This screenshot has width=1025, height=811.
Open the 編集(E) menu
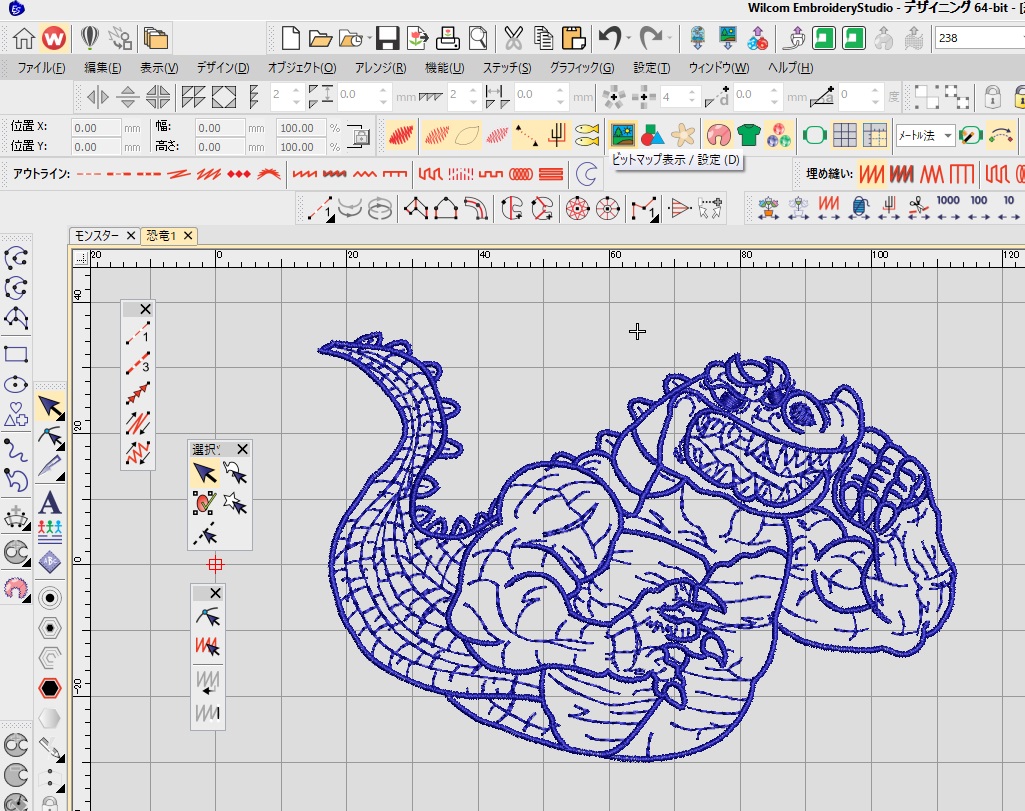pyautogui.click(x=103, y=68)
